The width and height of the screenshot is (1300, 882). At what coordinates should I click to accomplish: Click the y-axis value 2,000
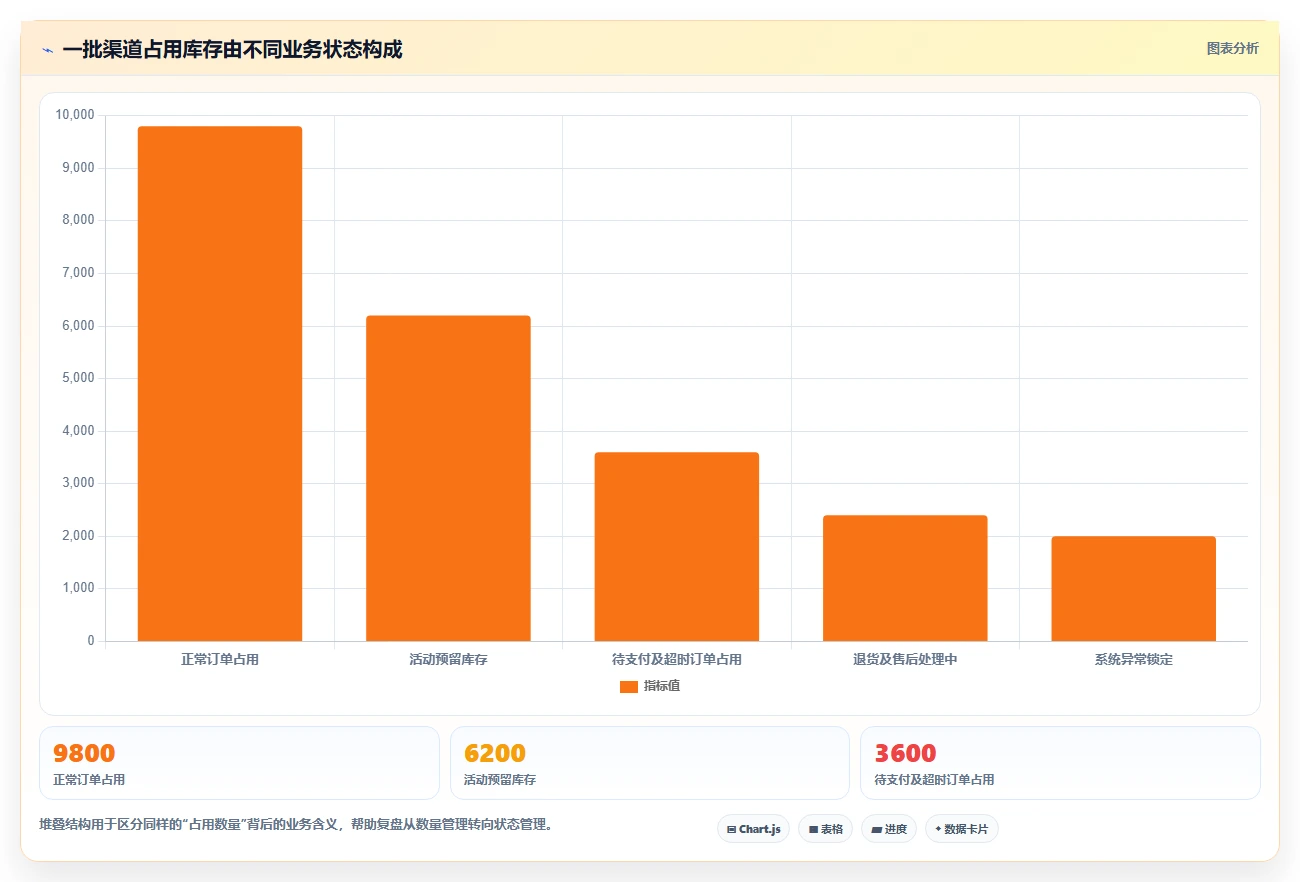(78, 536)
